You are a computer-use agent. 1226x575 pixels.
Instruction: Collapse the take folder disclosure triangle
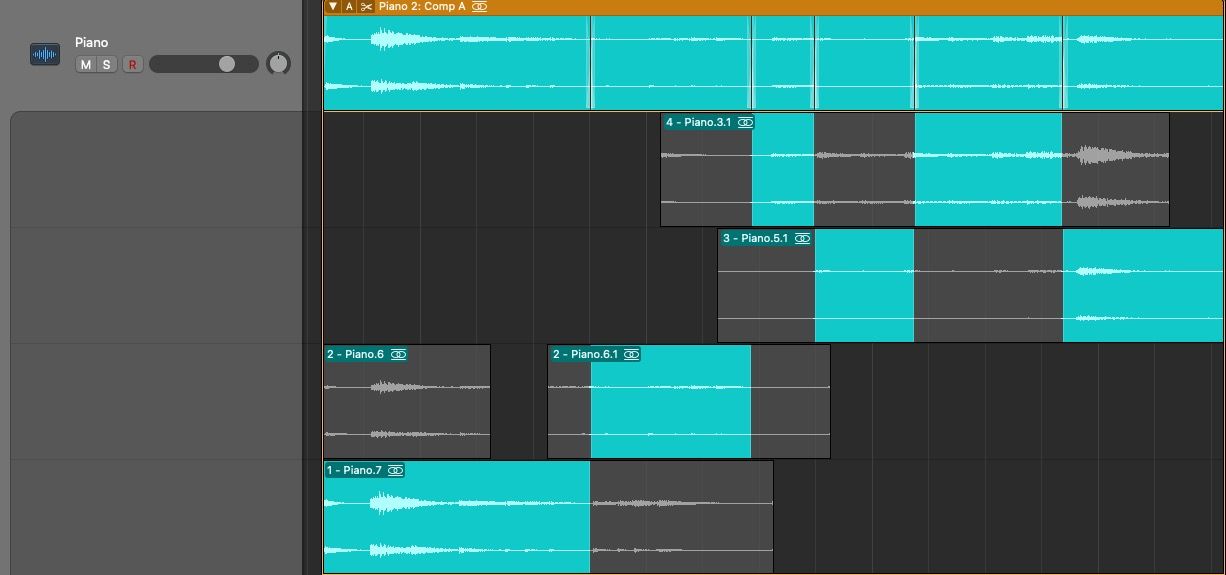(333, 7)
